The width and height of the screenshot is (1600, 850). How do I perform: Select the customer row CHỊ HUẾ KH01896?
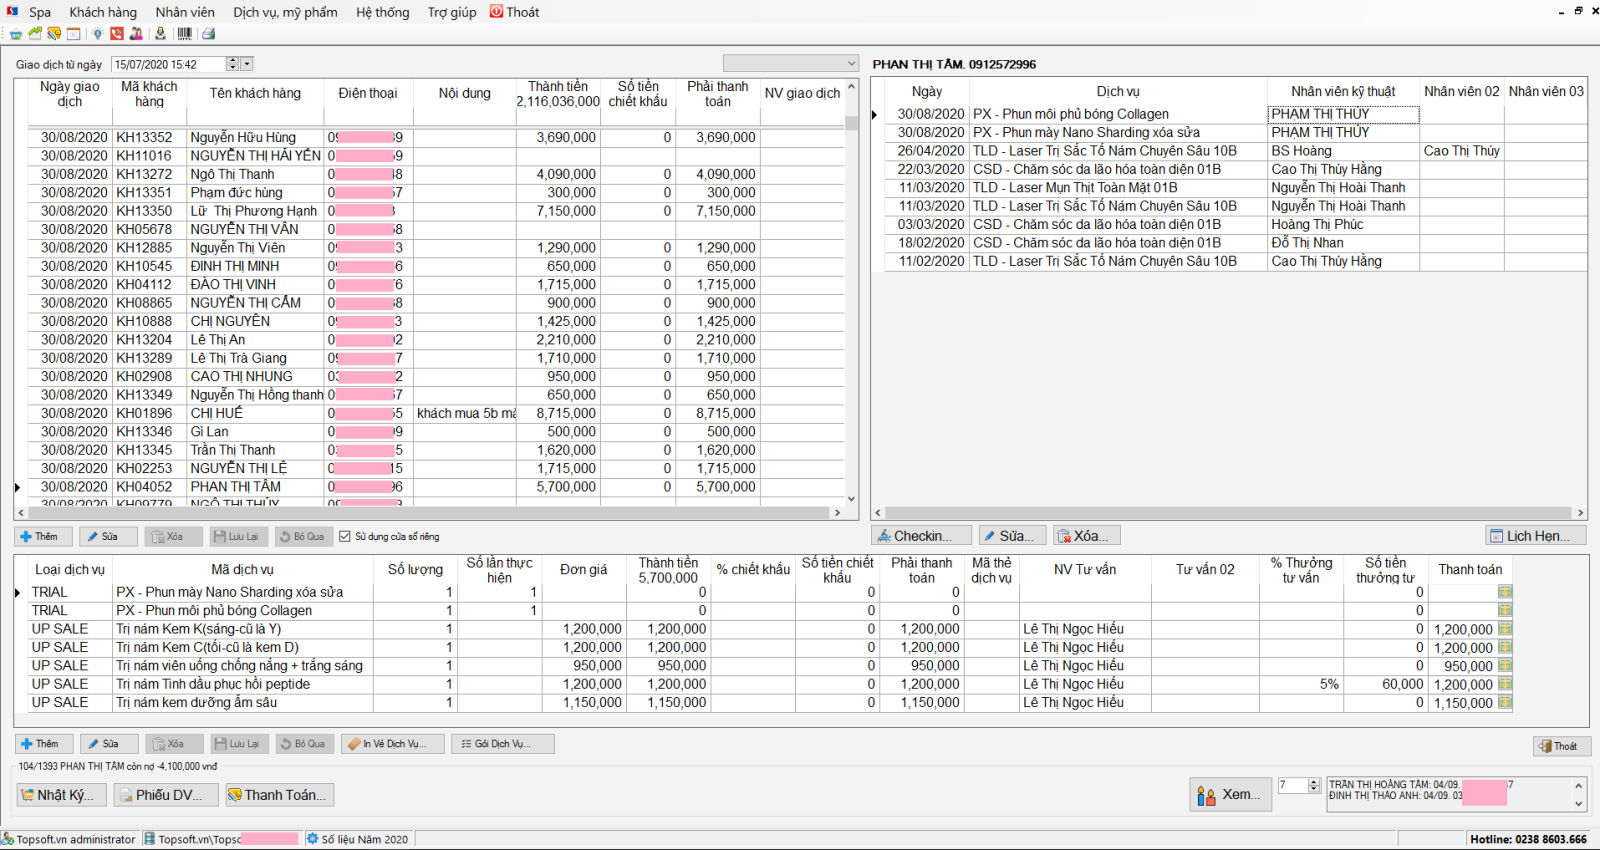[436, 413]
